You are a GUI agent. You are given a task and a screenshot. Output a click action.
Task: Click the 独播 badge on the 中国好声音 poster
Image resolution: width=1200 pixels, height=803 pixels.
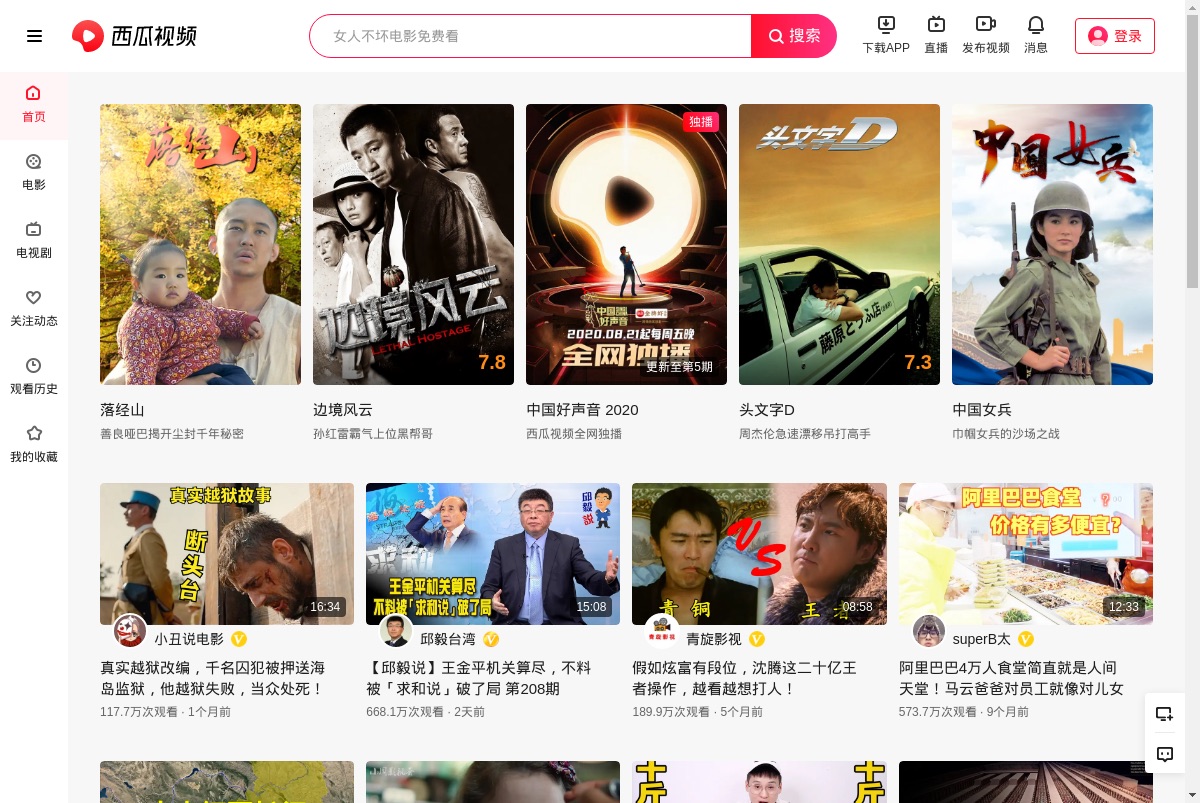pos(701,122)
